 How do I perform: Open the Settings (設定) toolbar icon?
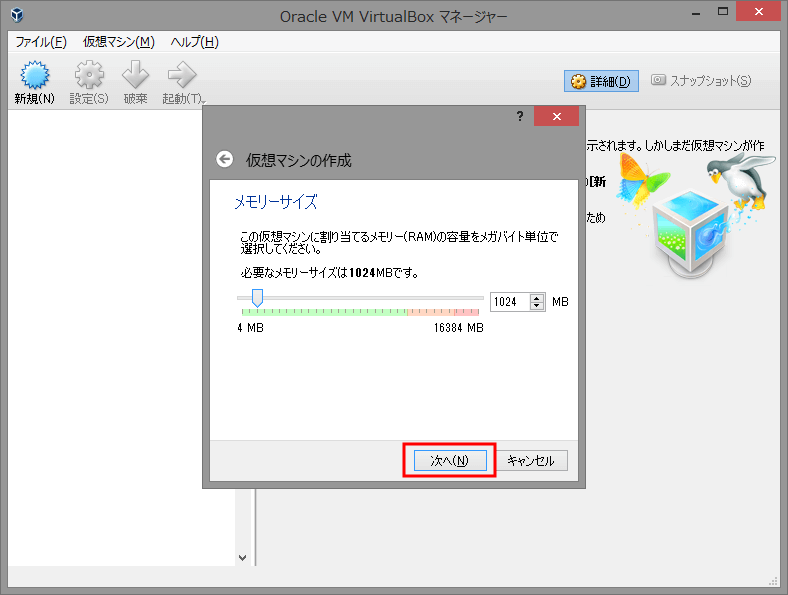pyautogui.click(x=89, y=82)
